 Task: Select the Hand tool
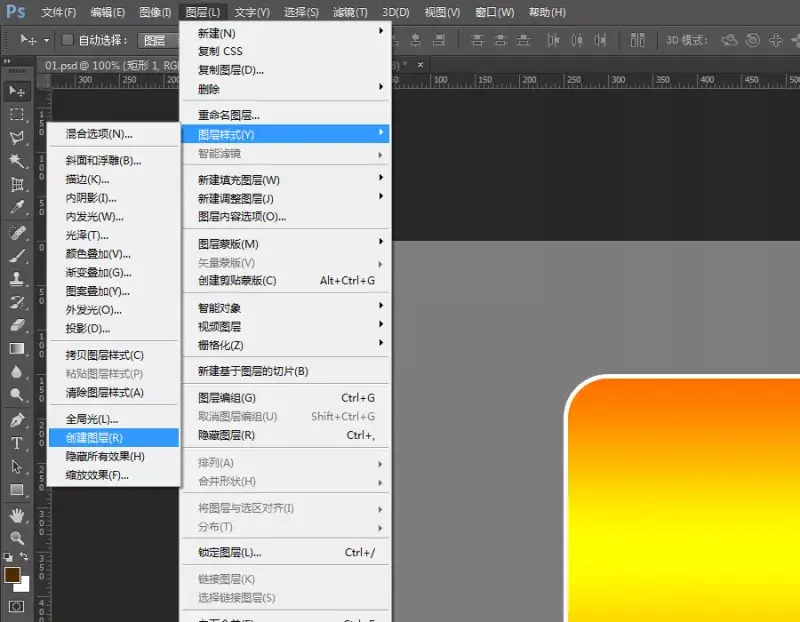[x=17, y=515]
